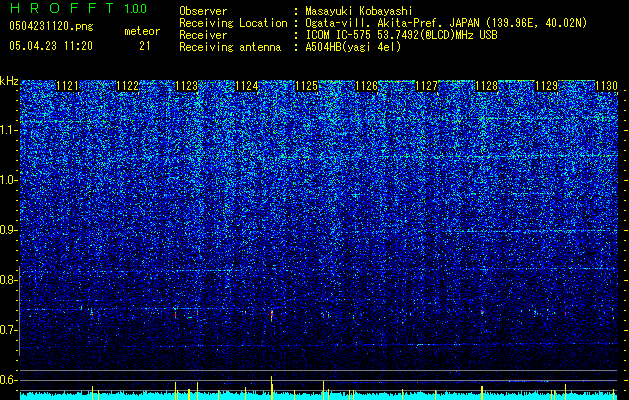Click the Ogata-vill. Akita-Pref. JAPAN location text
This screenshot has width=629, height=400.
pyautogui.click(x=446, y=23)
